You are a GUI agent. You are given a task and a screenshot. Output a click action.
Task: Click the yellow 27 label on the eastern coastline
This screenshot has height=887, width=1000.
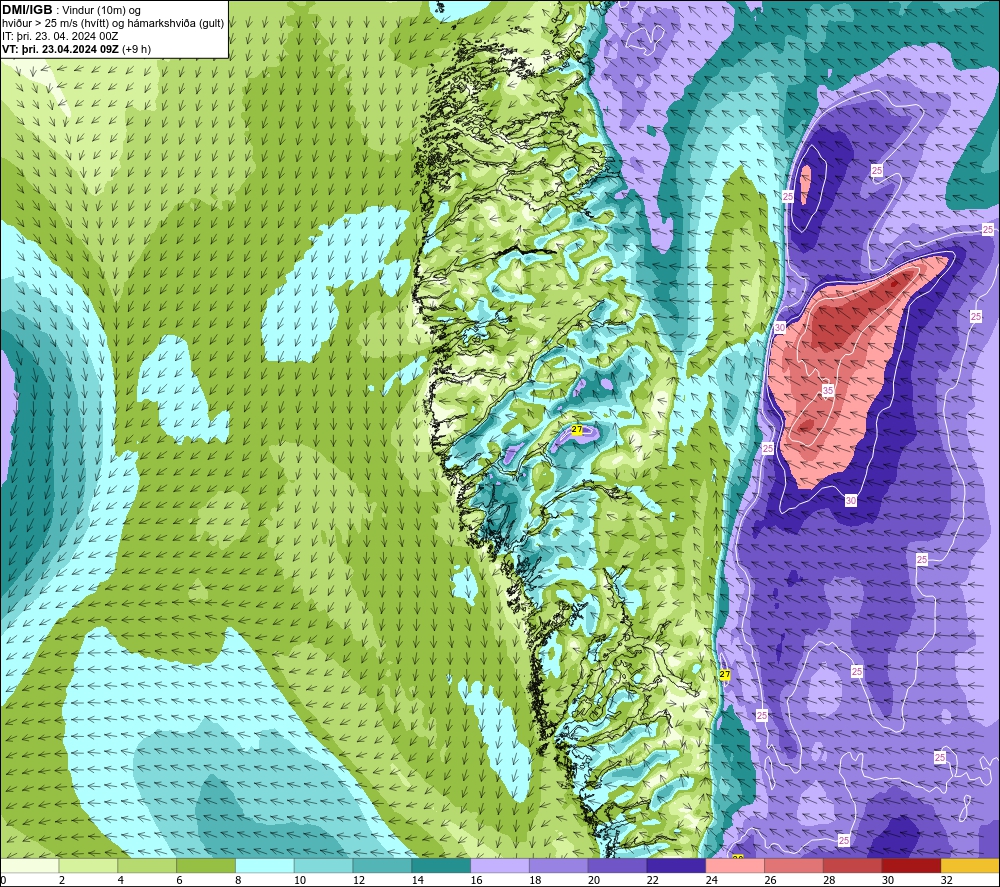point(724,674)
